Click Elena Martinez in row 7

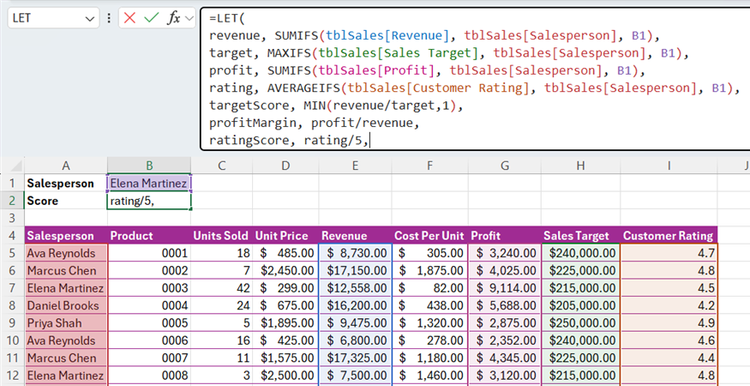coord(66,288)
